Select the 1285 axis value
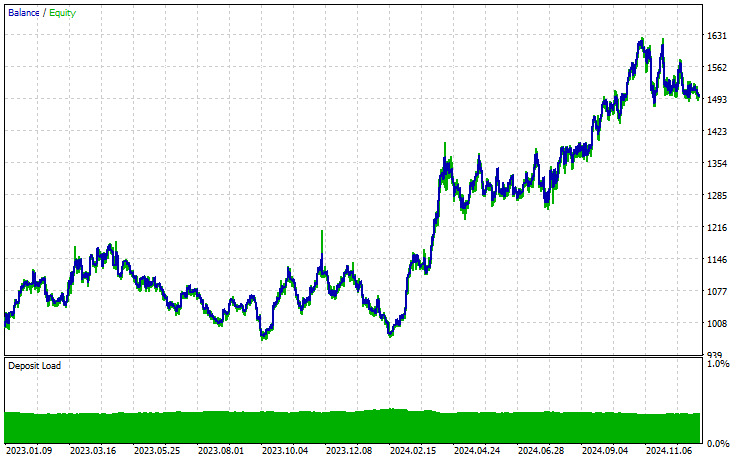747x460 pixels. [717, 195]
